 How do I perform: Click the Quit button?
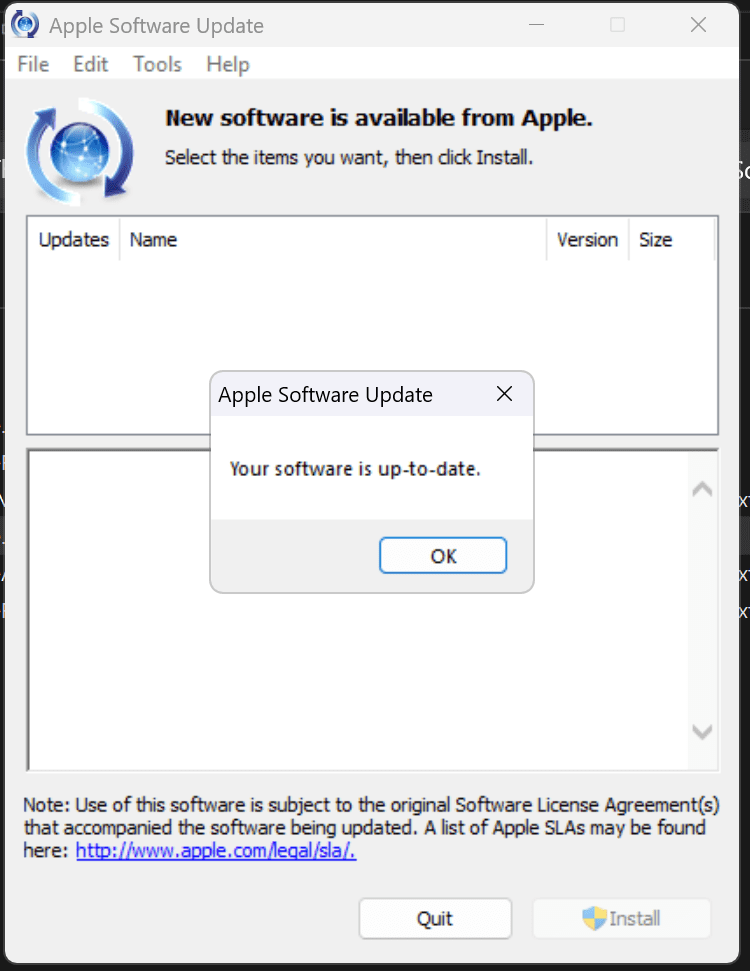click(x=435, y=918)
